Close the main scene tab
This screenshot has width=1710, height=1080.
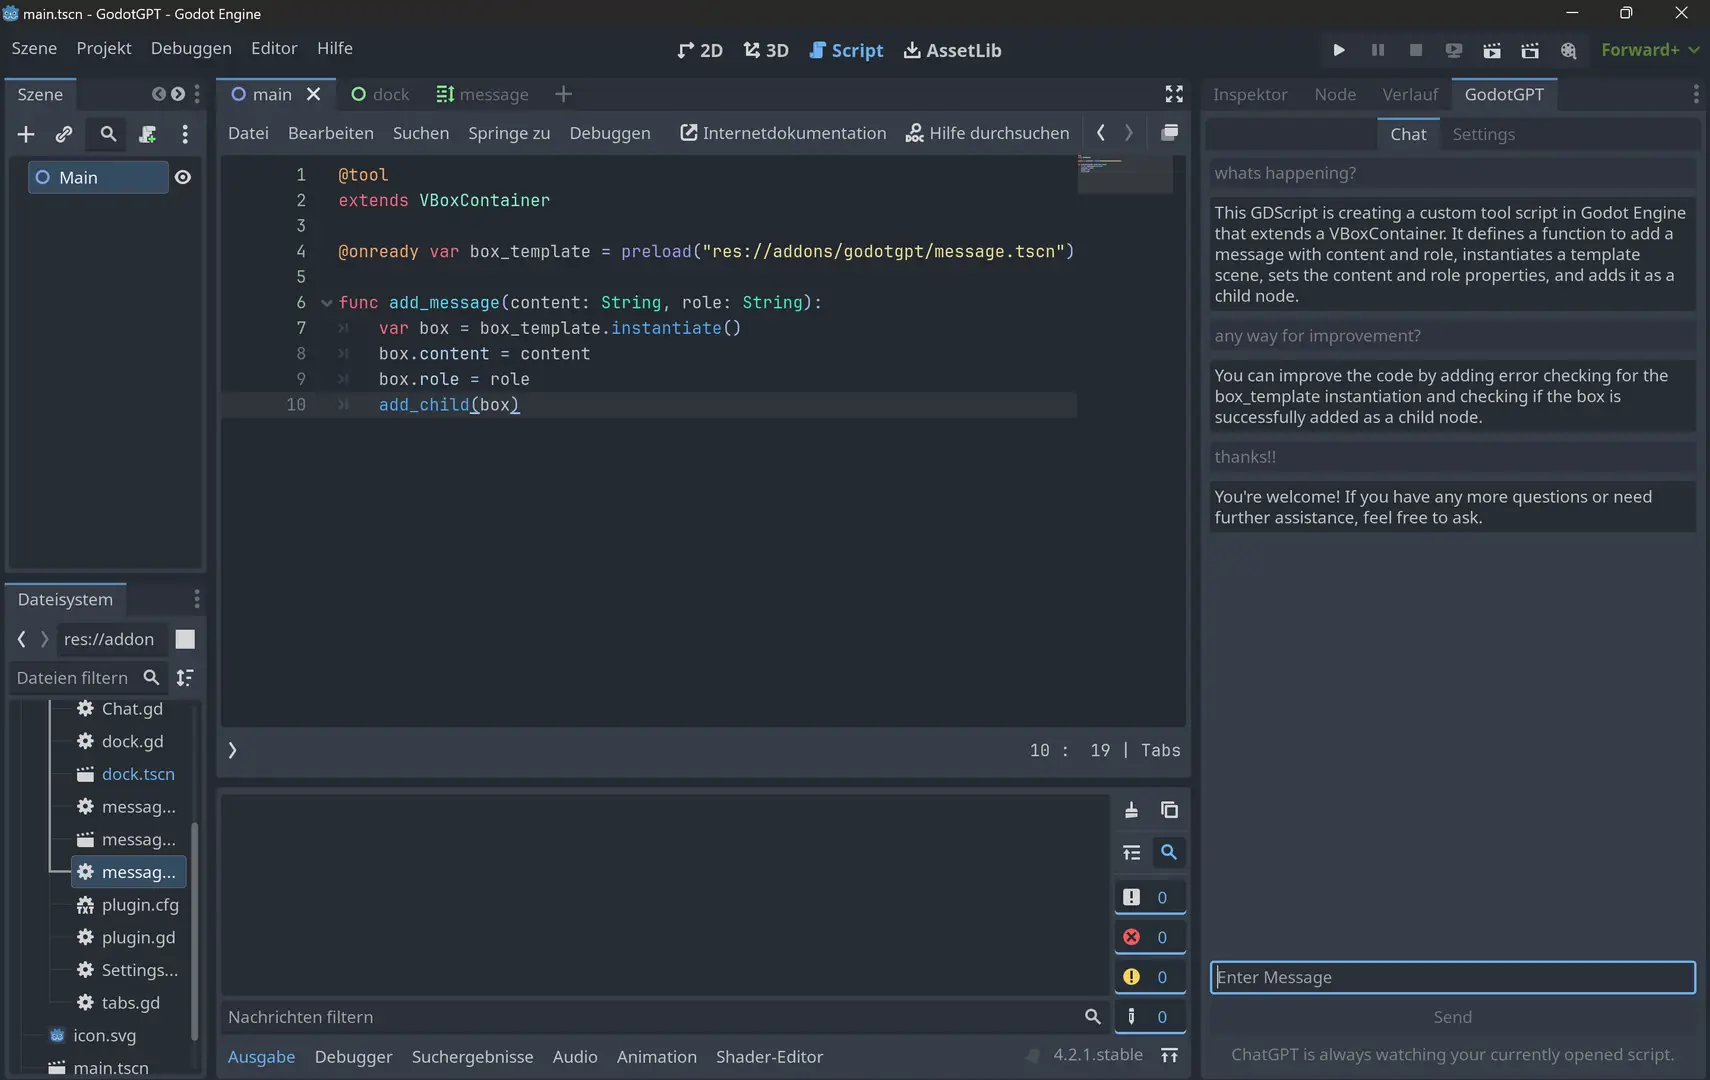(314, 94)
